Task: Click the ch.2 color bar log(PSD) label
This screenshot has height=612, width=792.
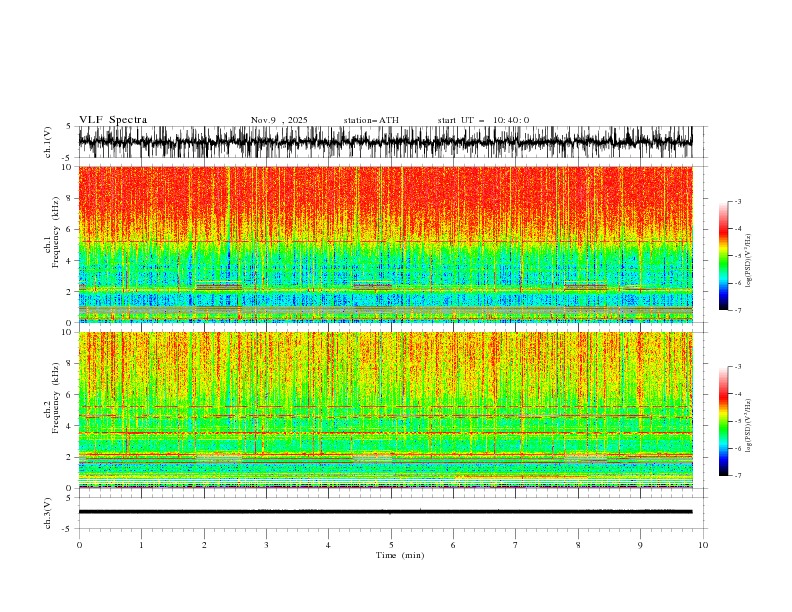Action: pyautogui.click(x=749, y=426)
